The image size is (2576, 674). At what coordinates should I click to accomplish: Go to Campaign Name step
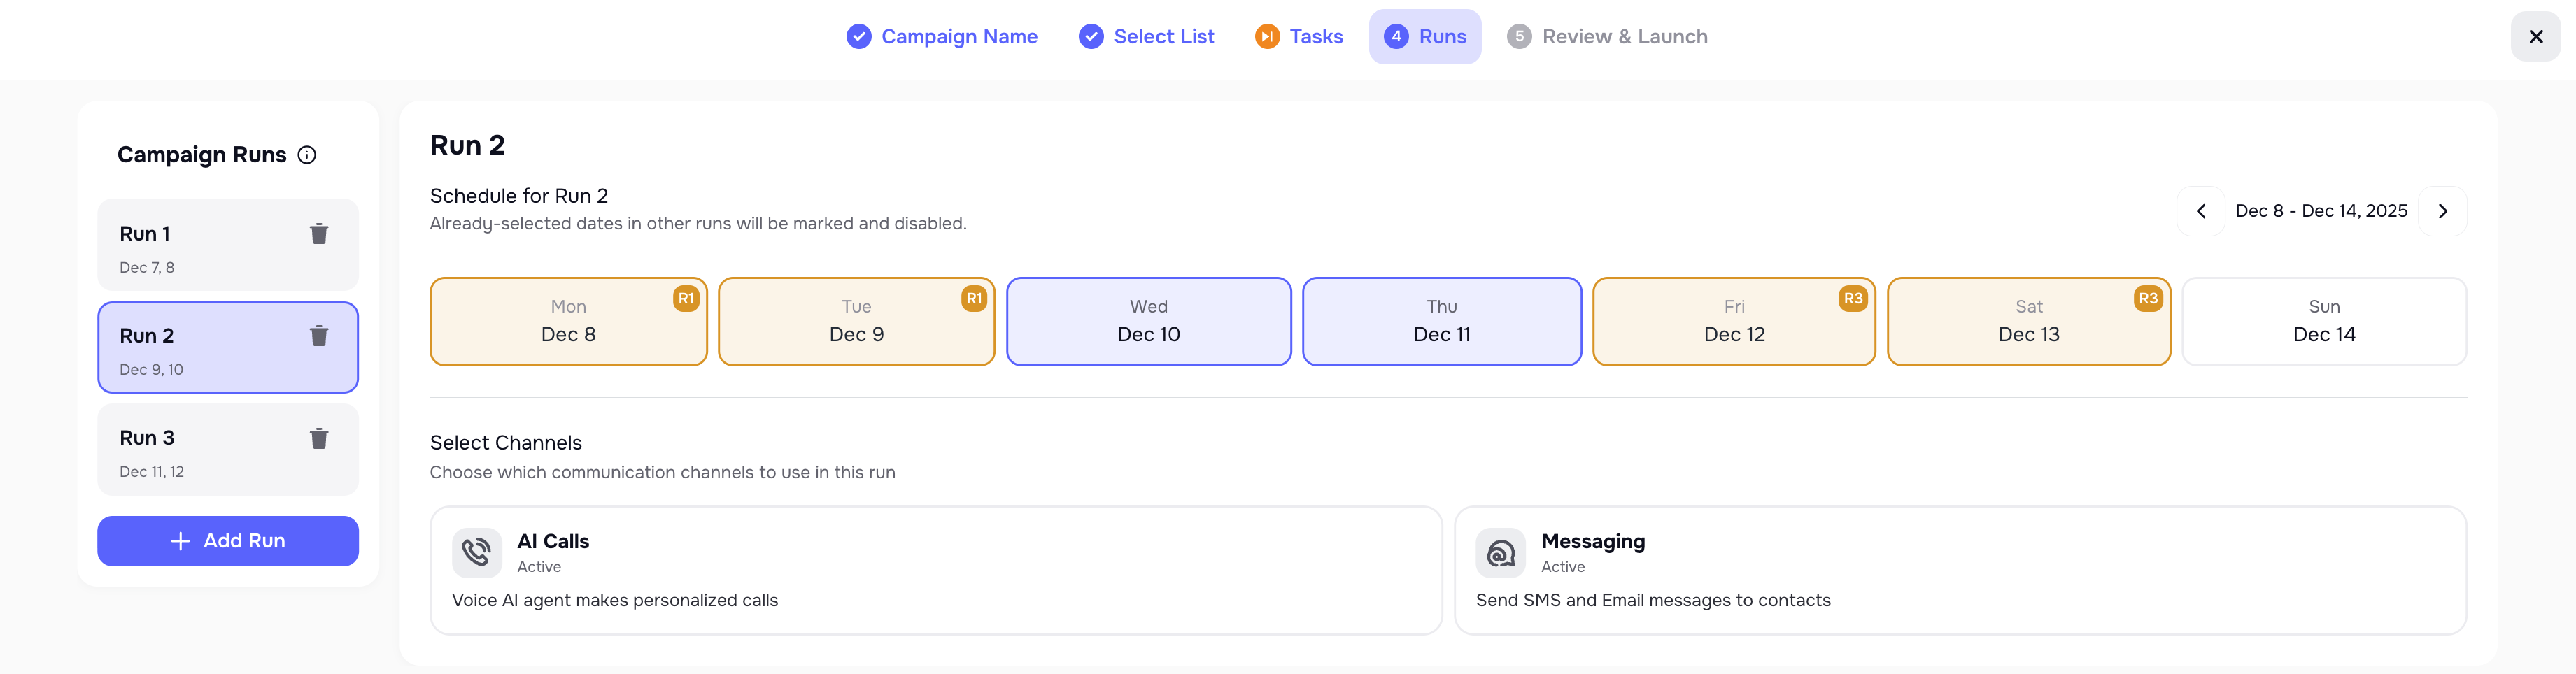coord(942,37)
